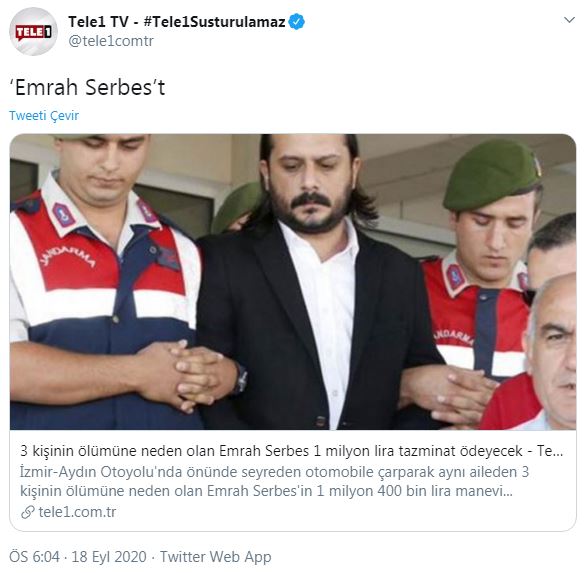The height and width of the screenshot is (573, 587).
Task: Open the tele1.com.tr domain link
Action: pos(77,512)
